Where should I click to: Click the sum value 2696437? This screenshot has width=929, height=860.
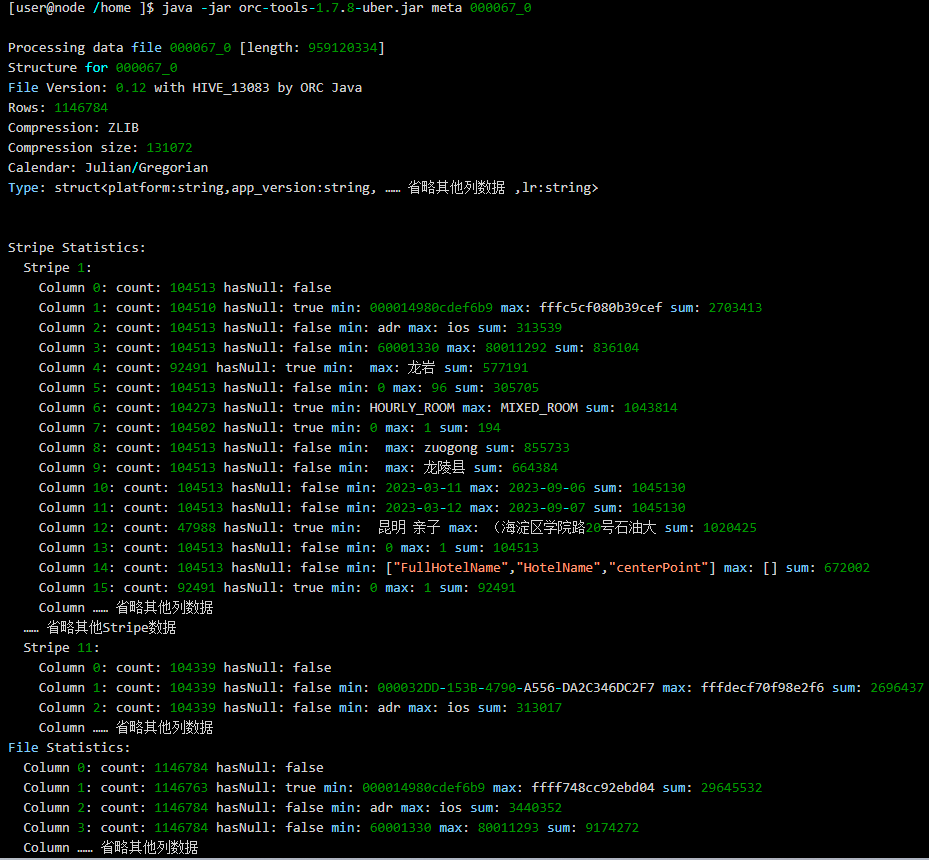897,688
